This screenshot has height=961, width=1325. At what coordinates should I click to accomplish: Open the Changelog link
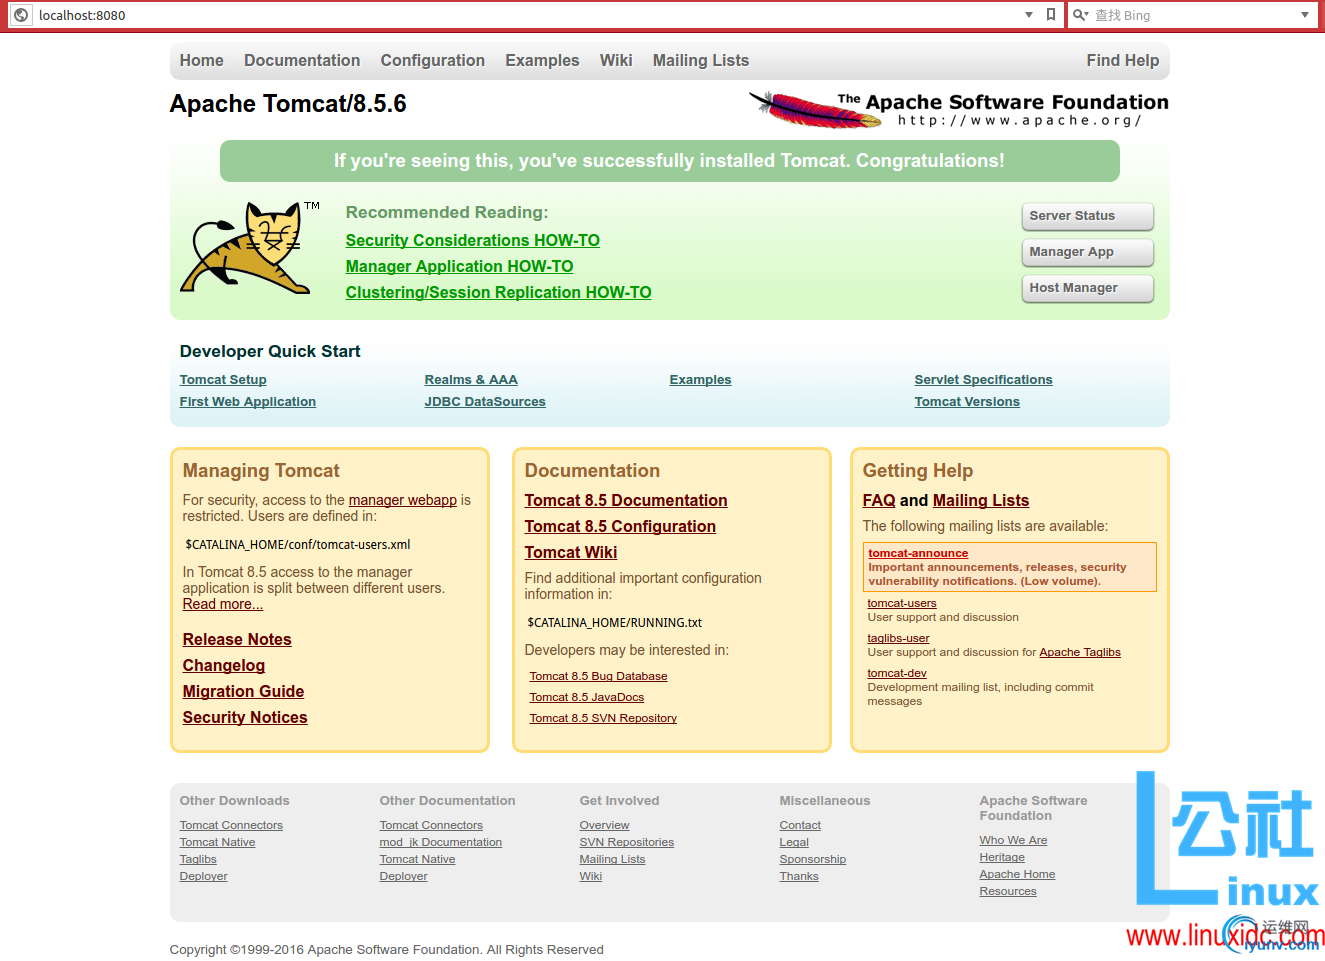224,665
